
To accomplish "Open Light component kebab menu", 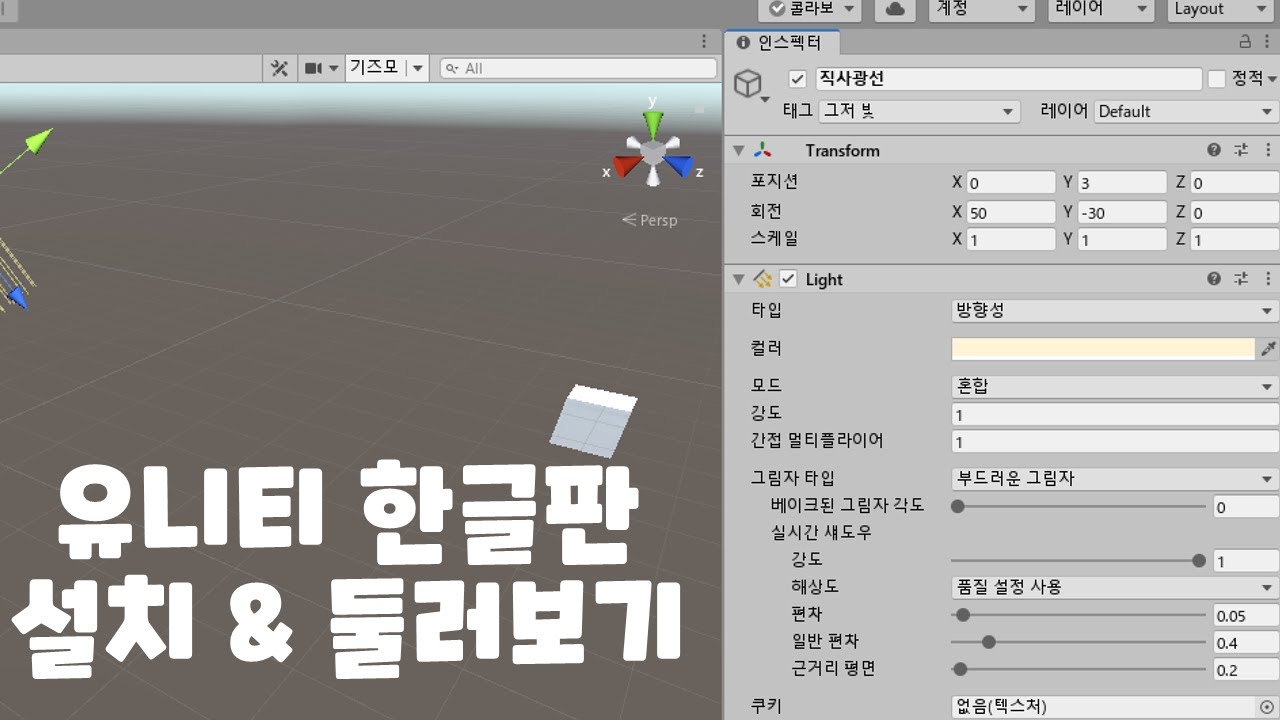I will pos(1268,279).
